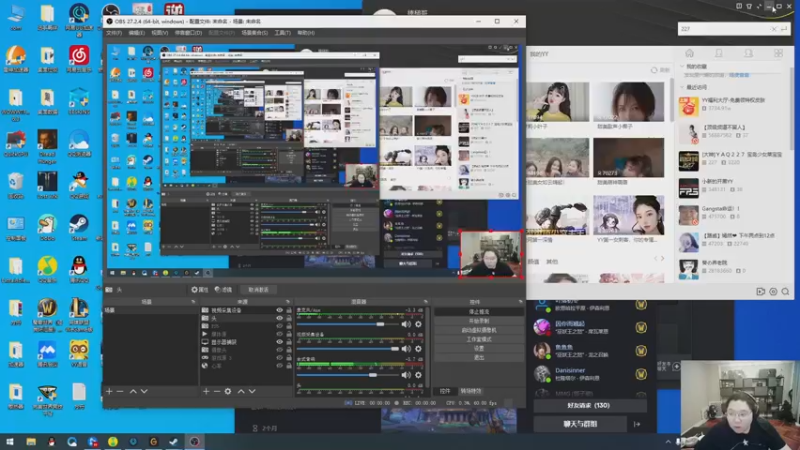Submit YY search with the enter arrow icon

(x=784, y=29)
